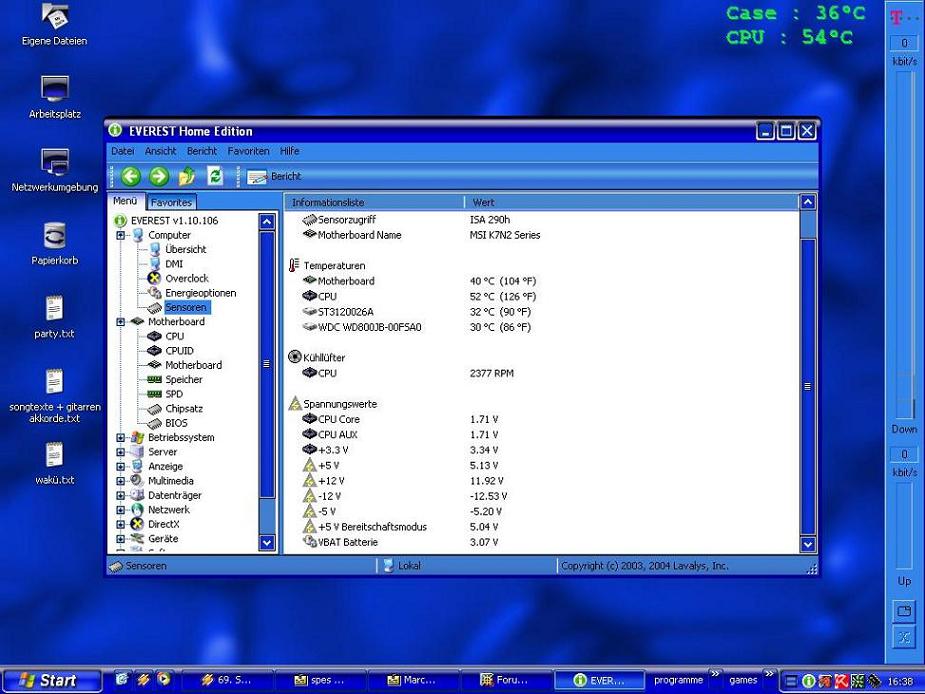The image size is (925, 694).
Task: Select the Speicher tree item
Action: click(183, 379)
